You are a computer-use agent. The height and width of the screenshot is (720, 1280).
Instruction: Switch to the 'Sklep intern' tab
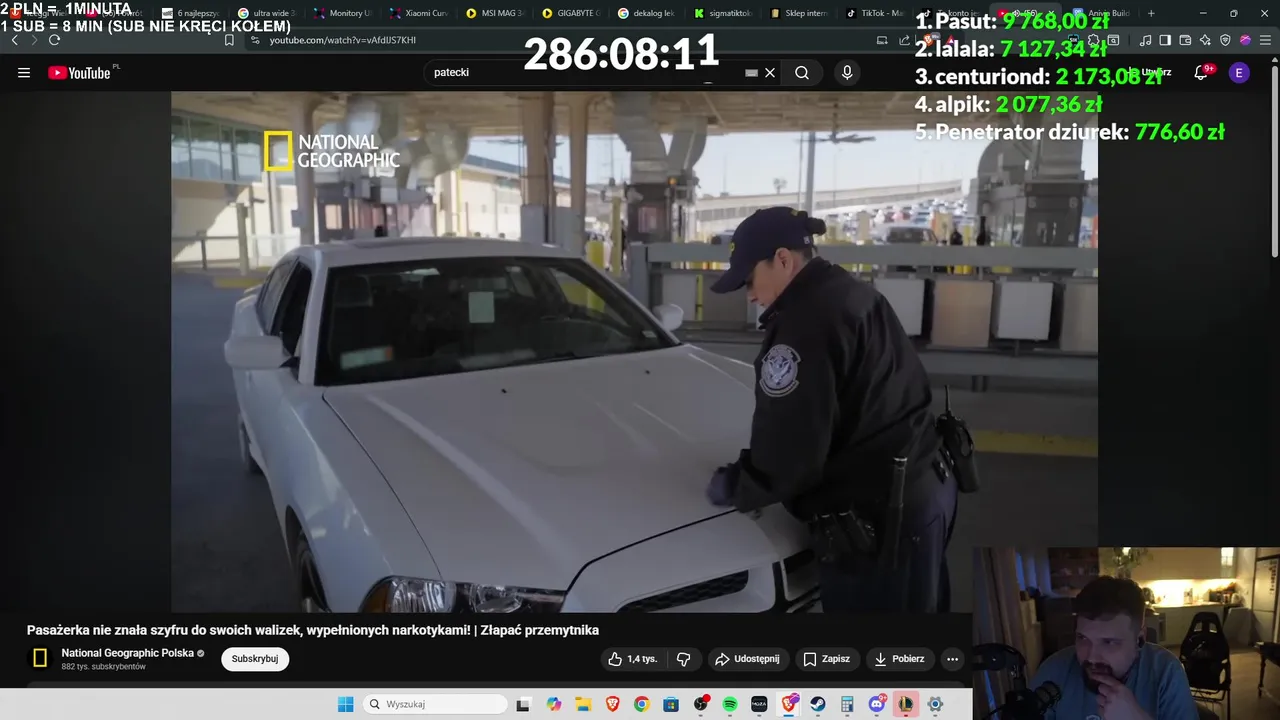pos(798,13)
